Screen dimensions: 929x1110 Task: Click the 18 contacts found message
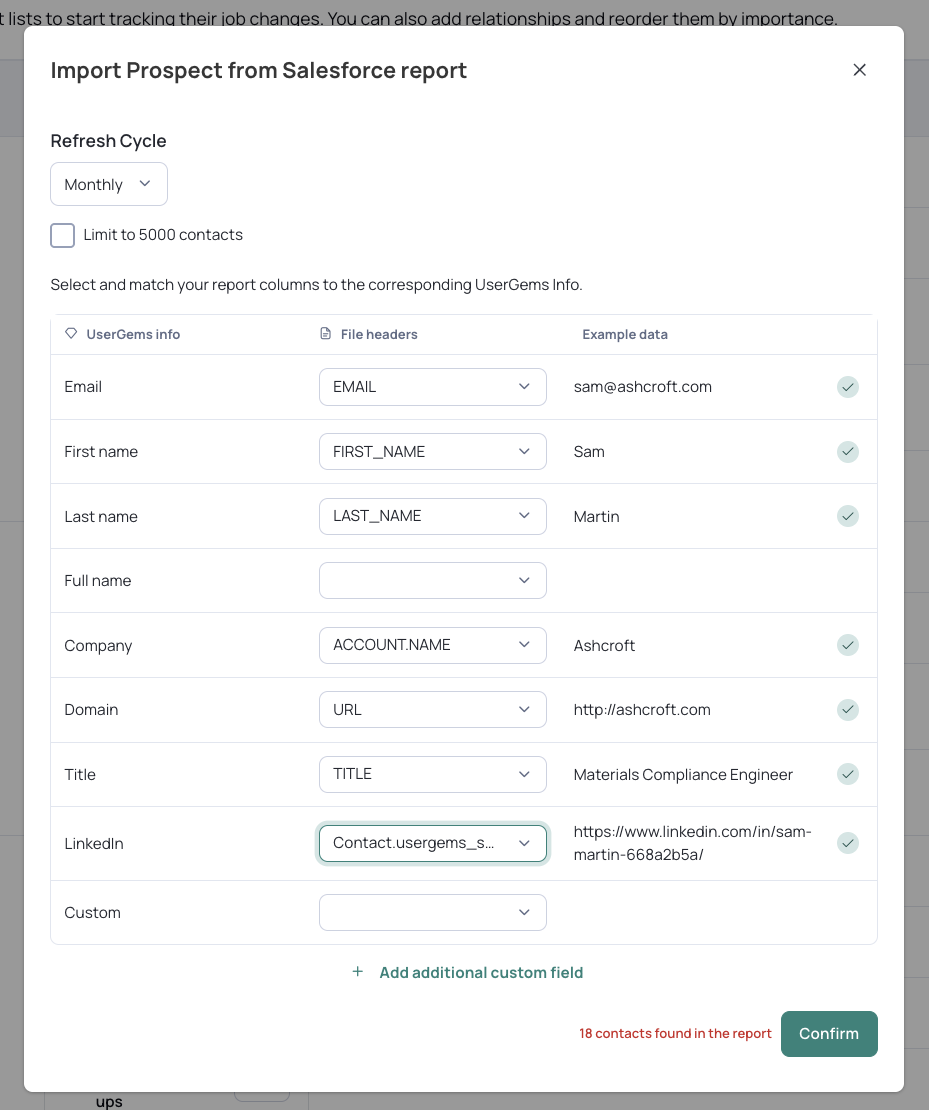tap(675, 1034)
